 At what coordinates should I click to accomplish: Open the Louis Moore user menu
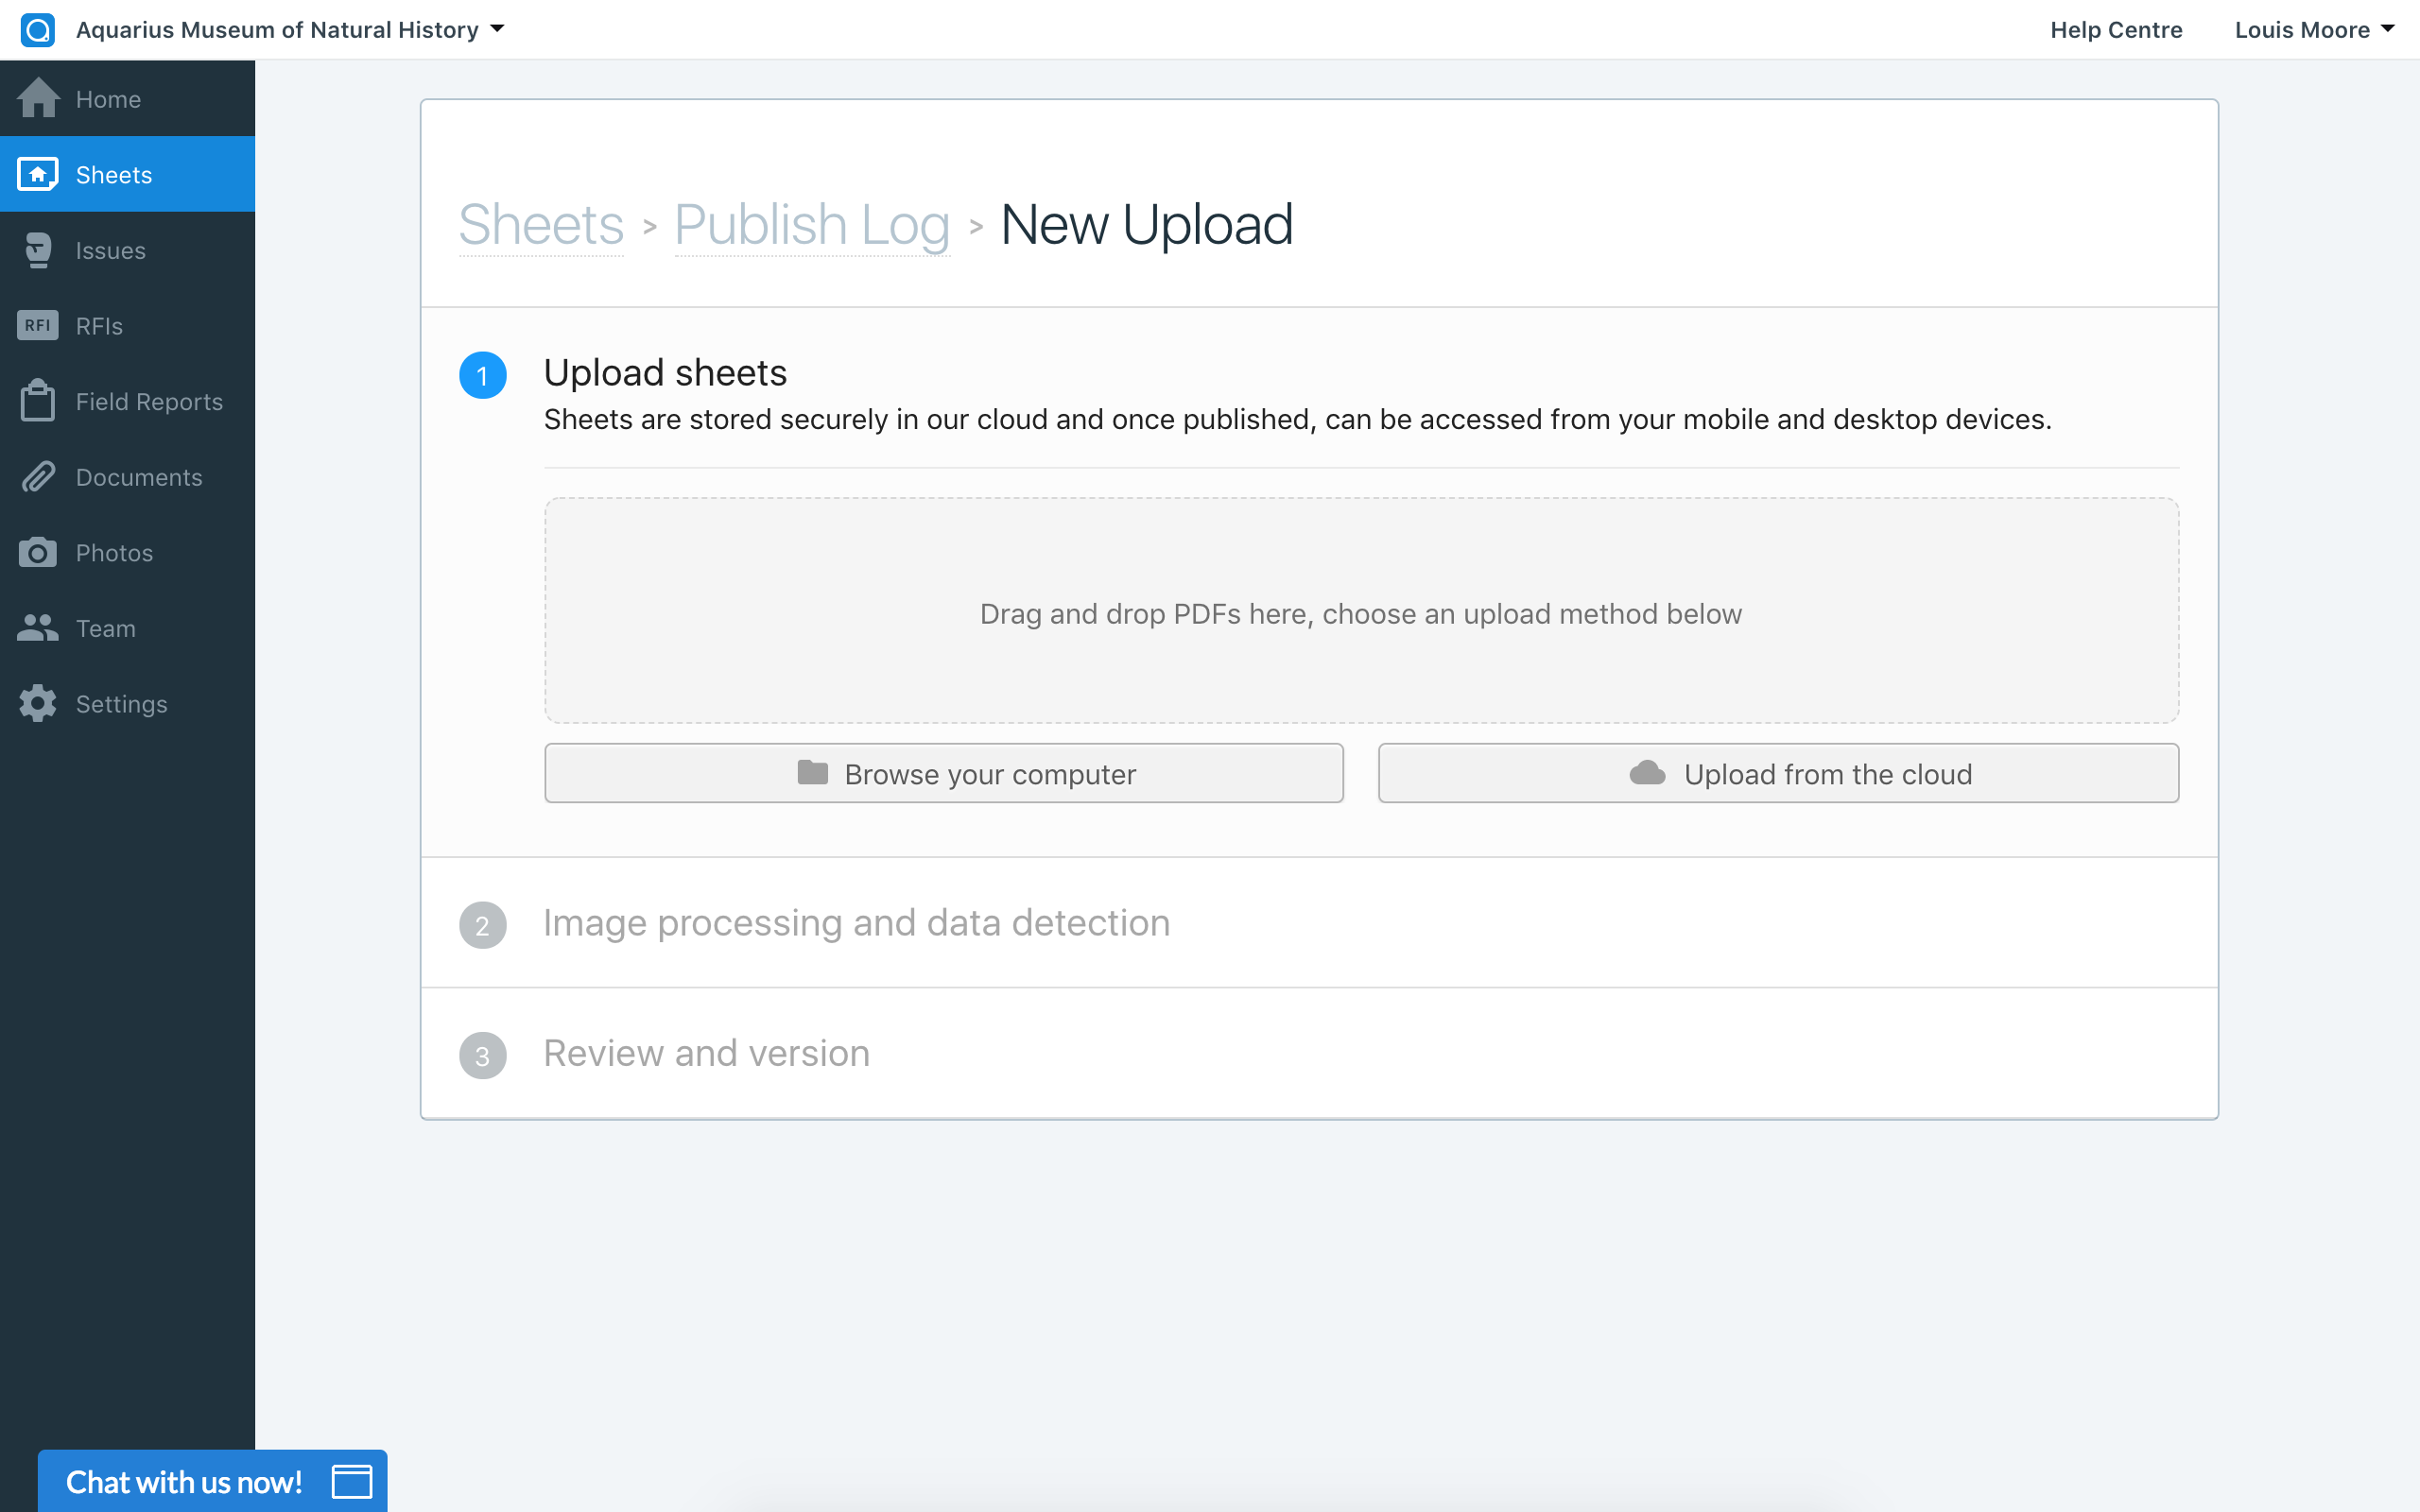pyautogui.click(x=2313, y=30)
